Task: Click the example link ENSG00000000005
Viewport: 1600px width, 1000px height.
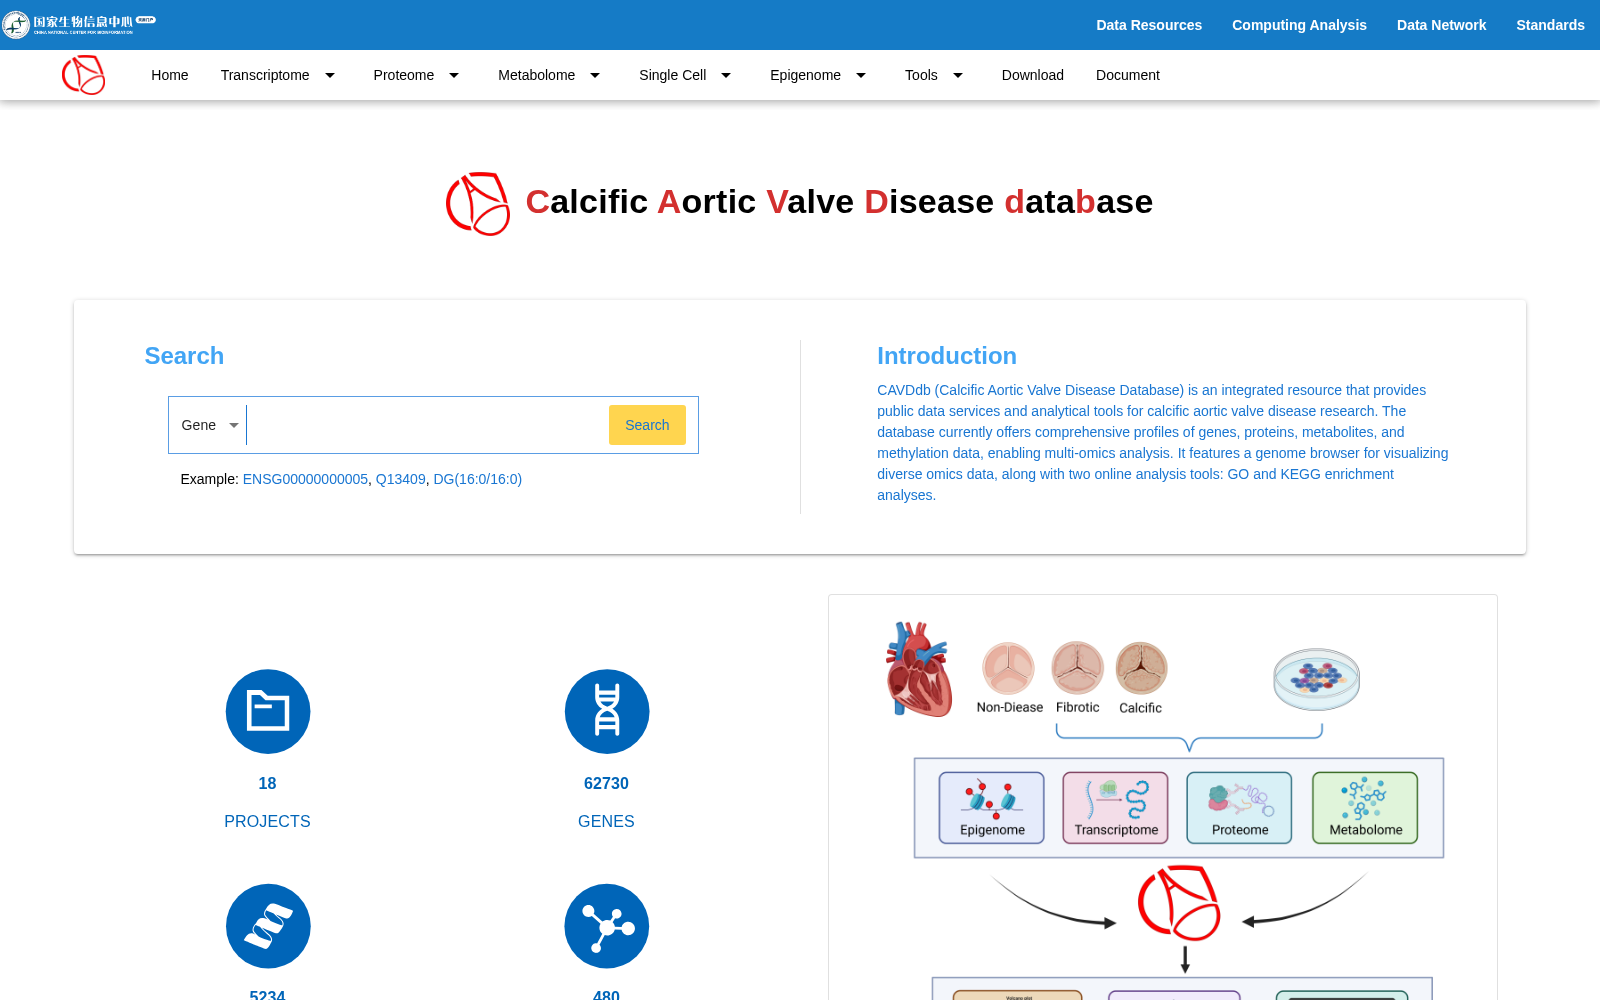Action: (305, 479)
